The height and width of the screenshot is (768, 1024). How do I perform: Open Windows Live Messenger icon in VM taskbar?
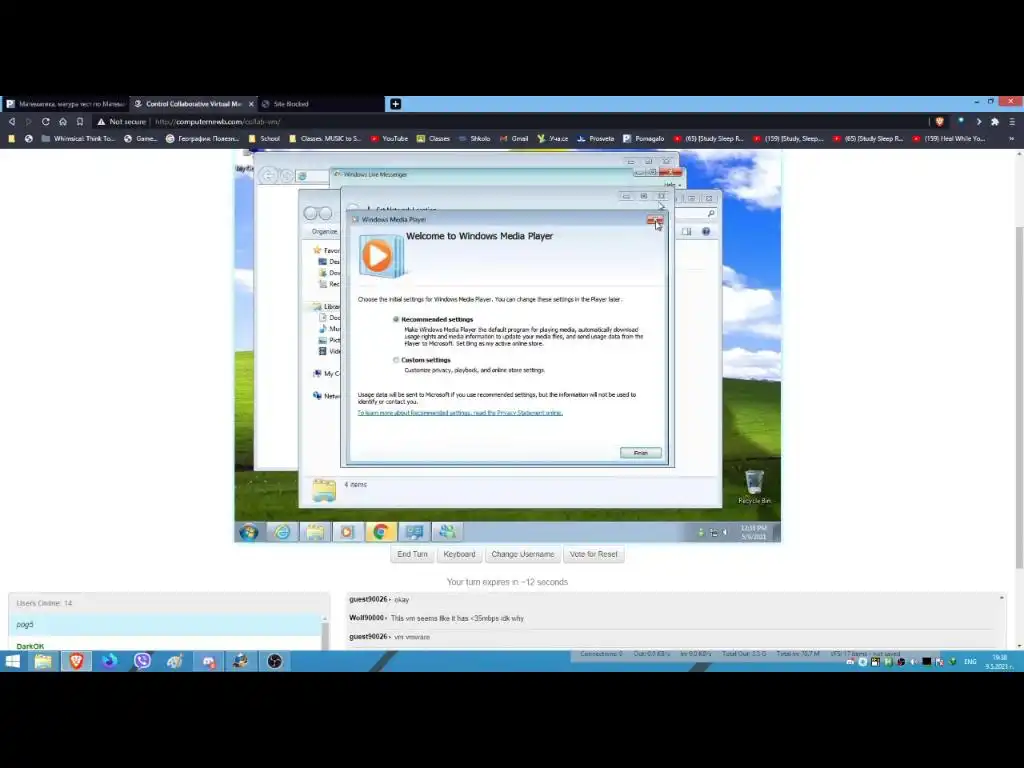(447, 532)
